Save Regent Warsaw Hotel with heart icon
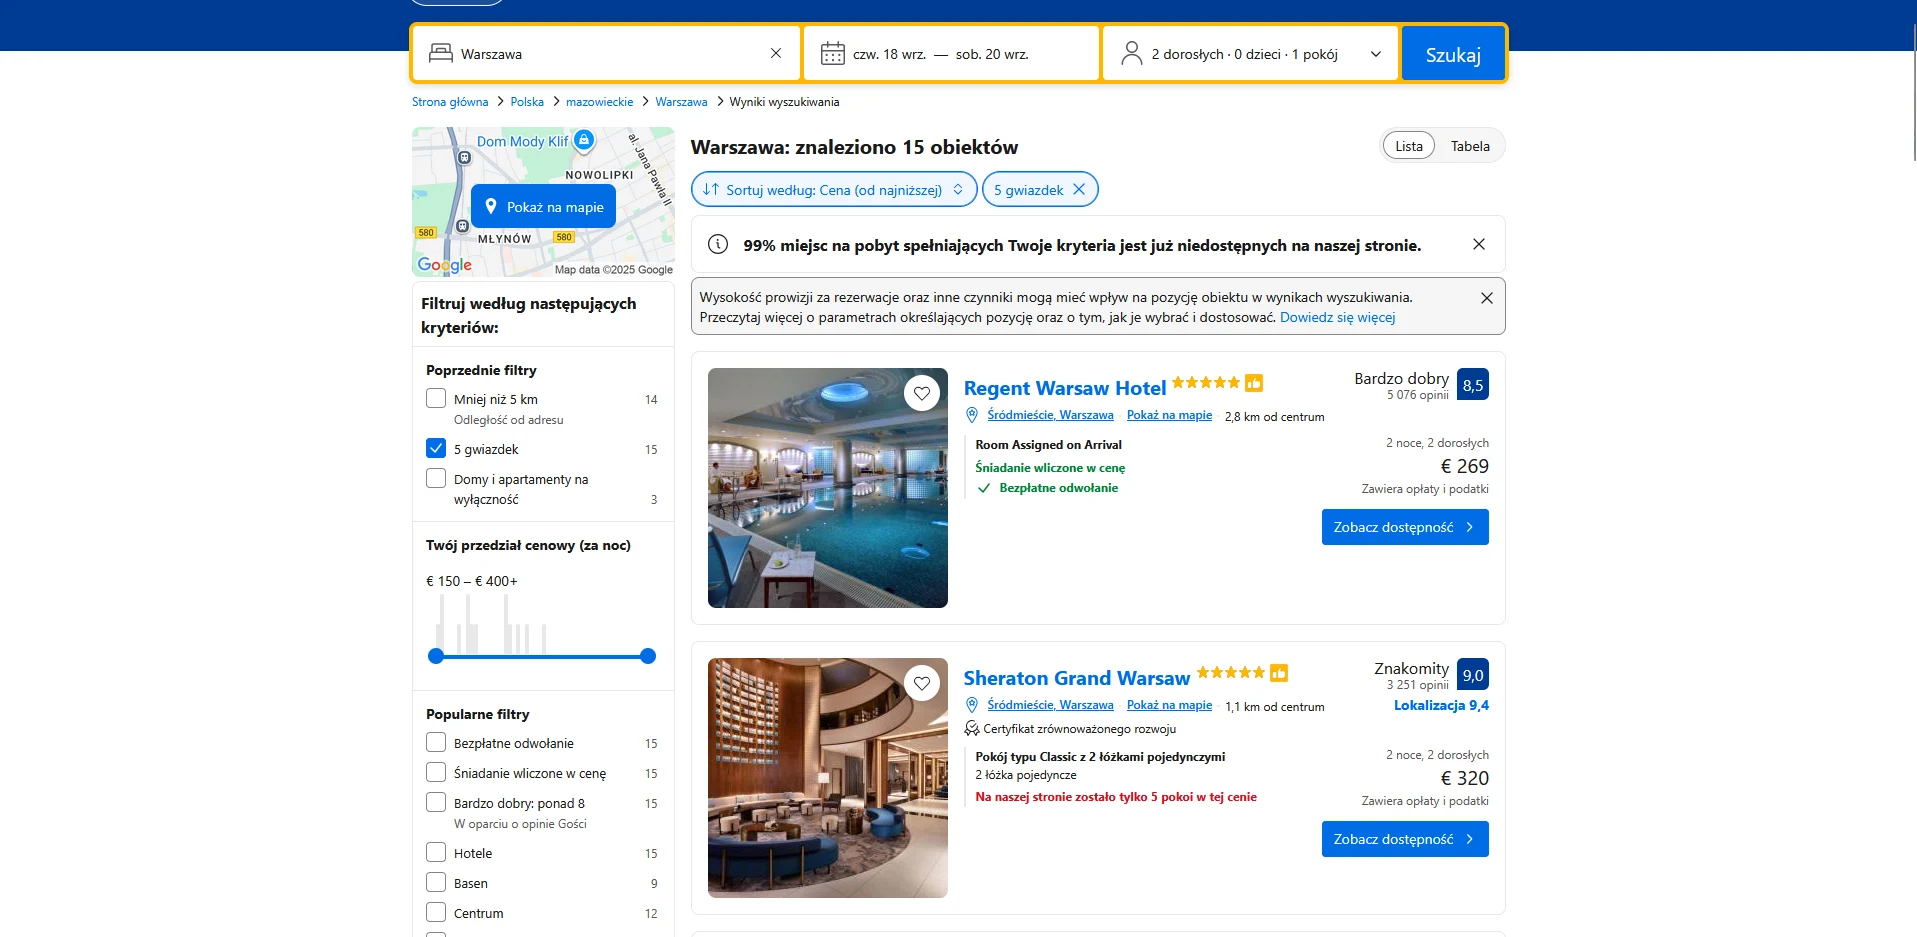 pos(922,393)
